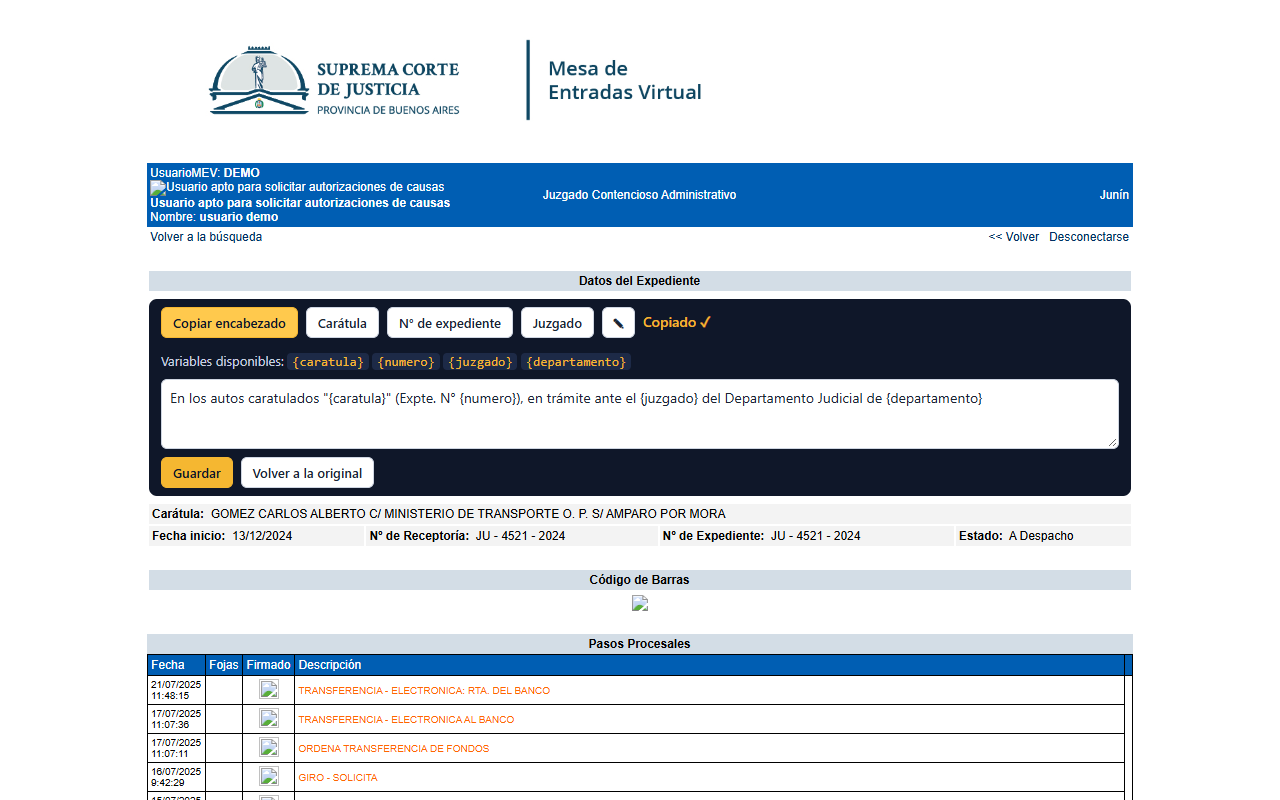Screen dimensions: 1280x800
Task: Copy the Carátula with its button
Action: (x=342, y=323)
